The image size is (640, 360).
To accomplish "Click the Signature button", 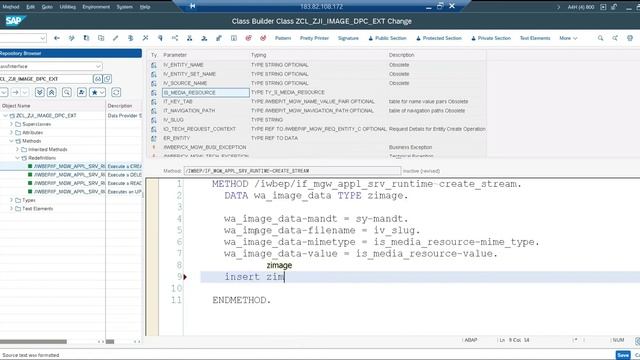I will tap(348, 38).
